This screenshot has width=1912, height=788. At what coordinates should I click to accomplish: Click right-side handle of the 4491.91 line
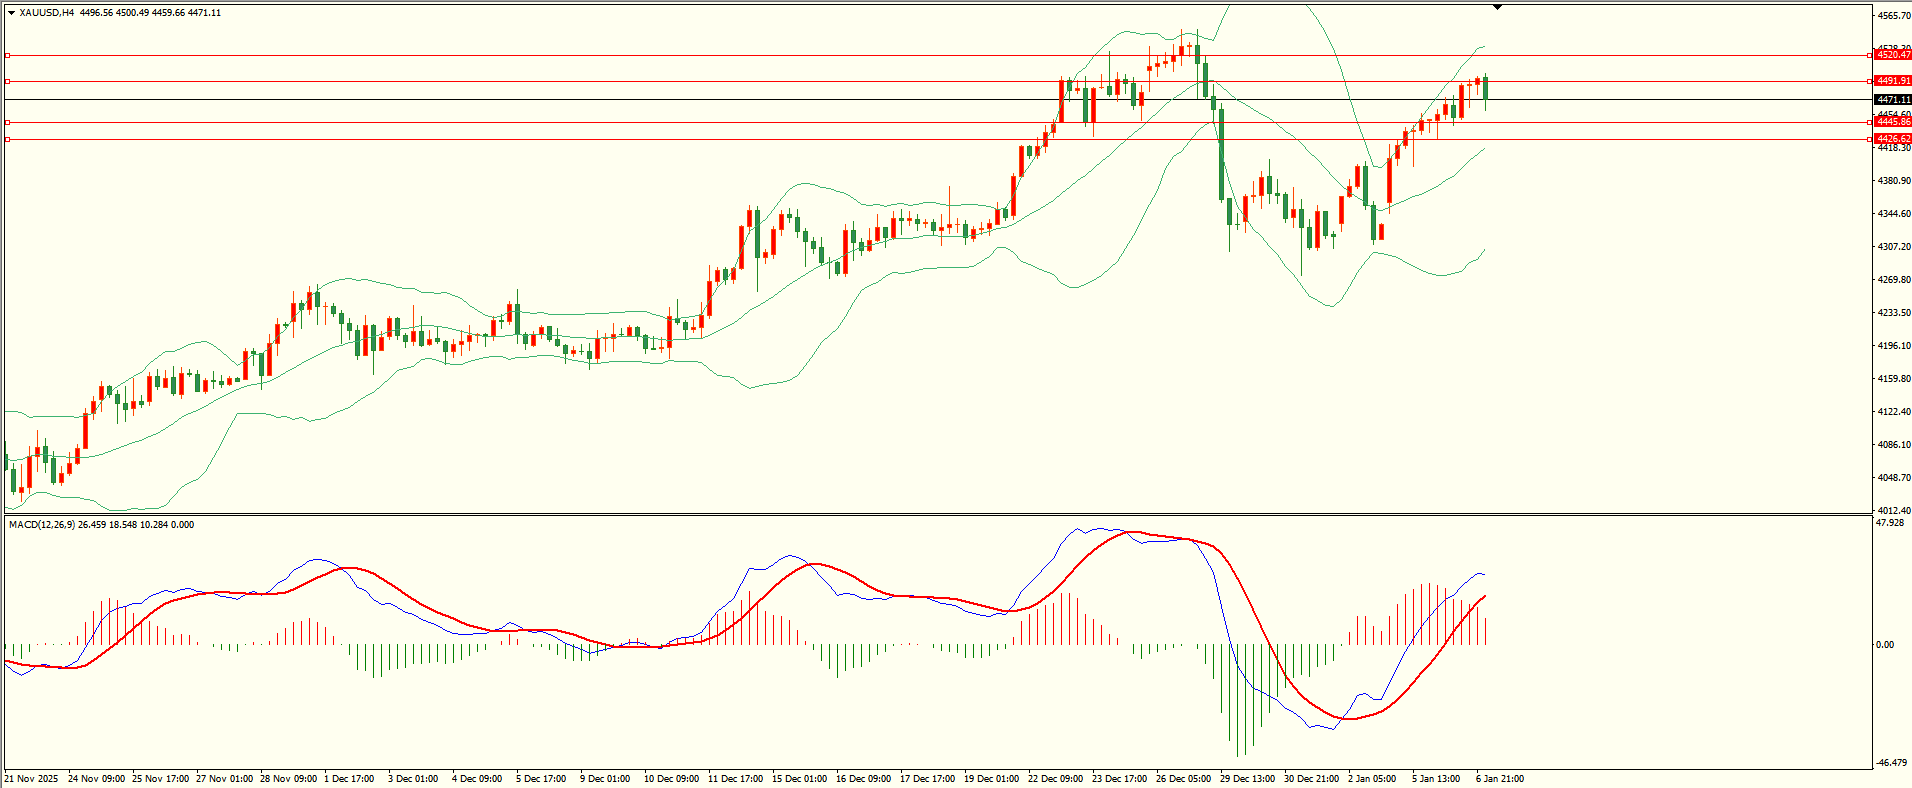coord(1870,81)
